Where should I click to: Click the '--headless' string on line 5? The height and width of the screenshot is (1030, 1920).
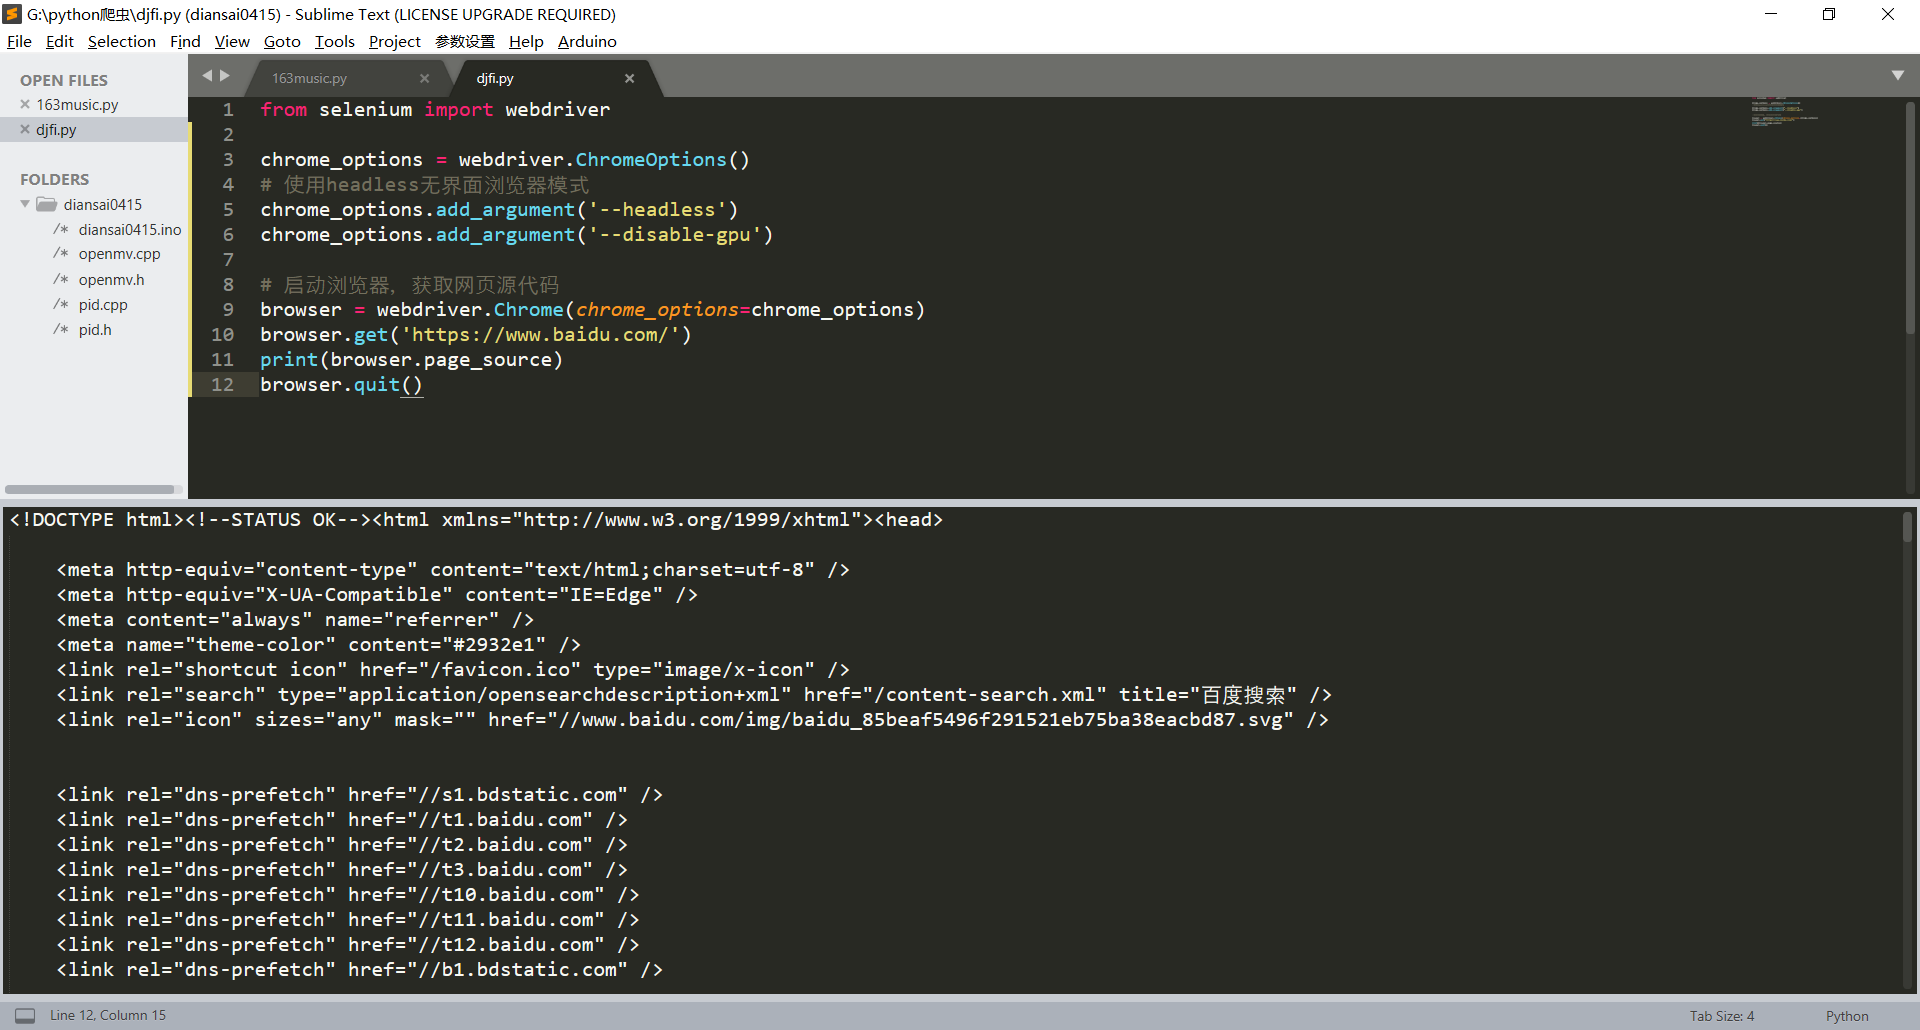[657, 210]
